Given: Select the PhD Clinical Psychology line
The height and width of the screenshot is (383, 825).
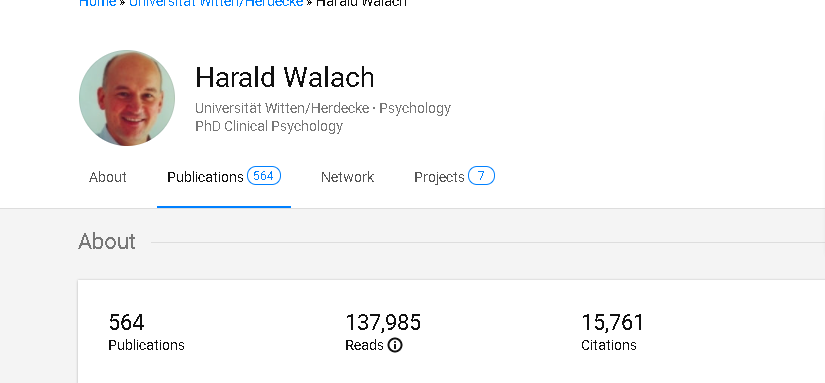Looking at the screenshot, I should click(x=269, y=126).
